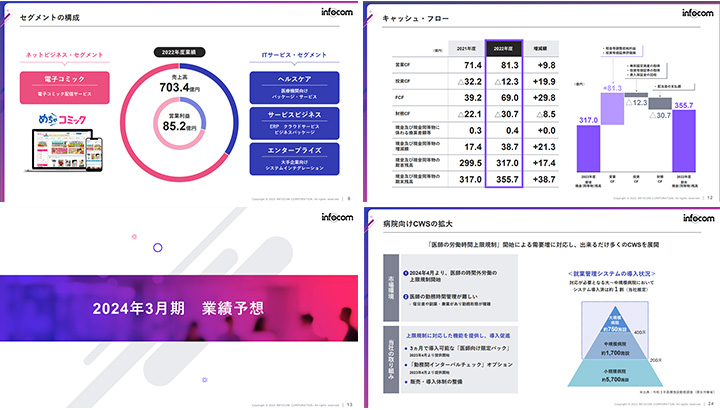This screenshot has height=410, width=720.
Task: Click the highlighted 2022年度 column header
Action: pos(504,48)
